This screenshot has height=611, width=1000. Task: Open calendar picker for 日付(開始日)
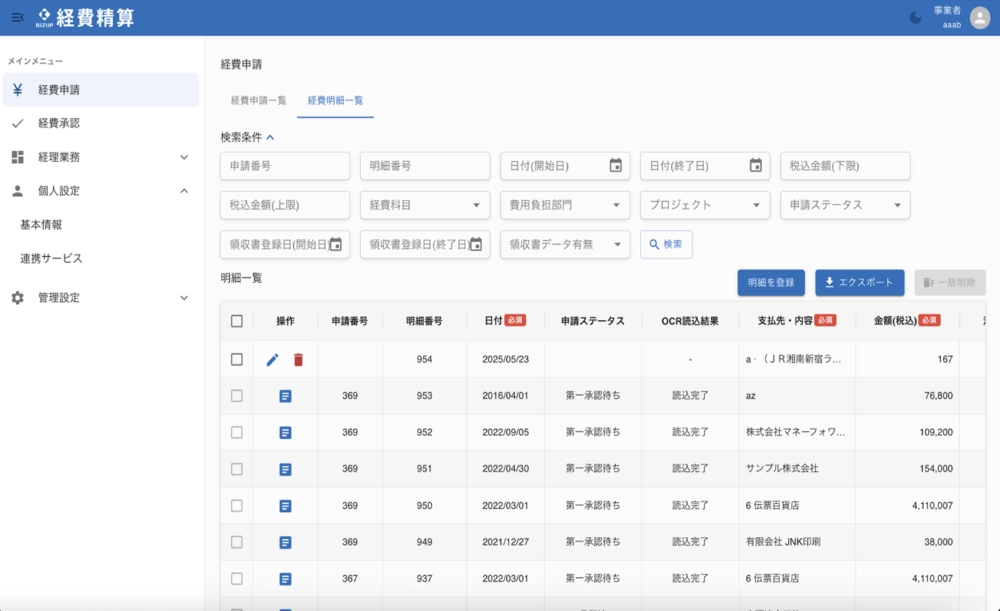pyautogui.click(x=615, y=166)
